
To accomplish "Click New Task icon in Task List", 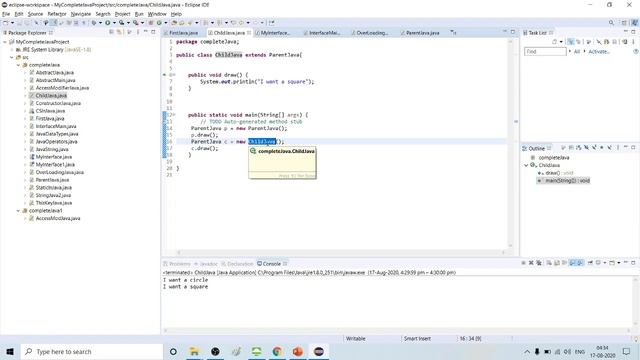I will coord(554,42).
